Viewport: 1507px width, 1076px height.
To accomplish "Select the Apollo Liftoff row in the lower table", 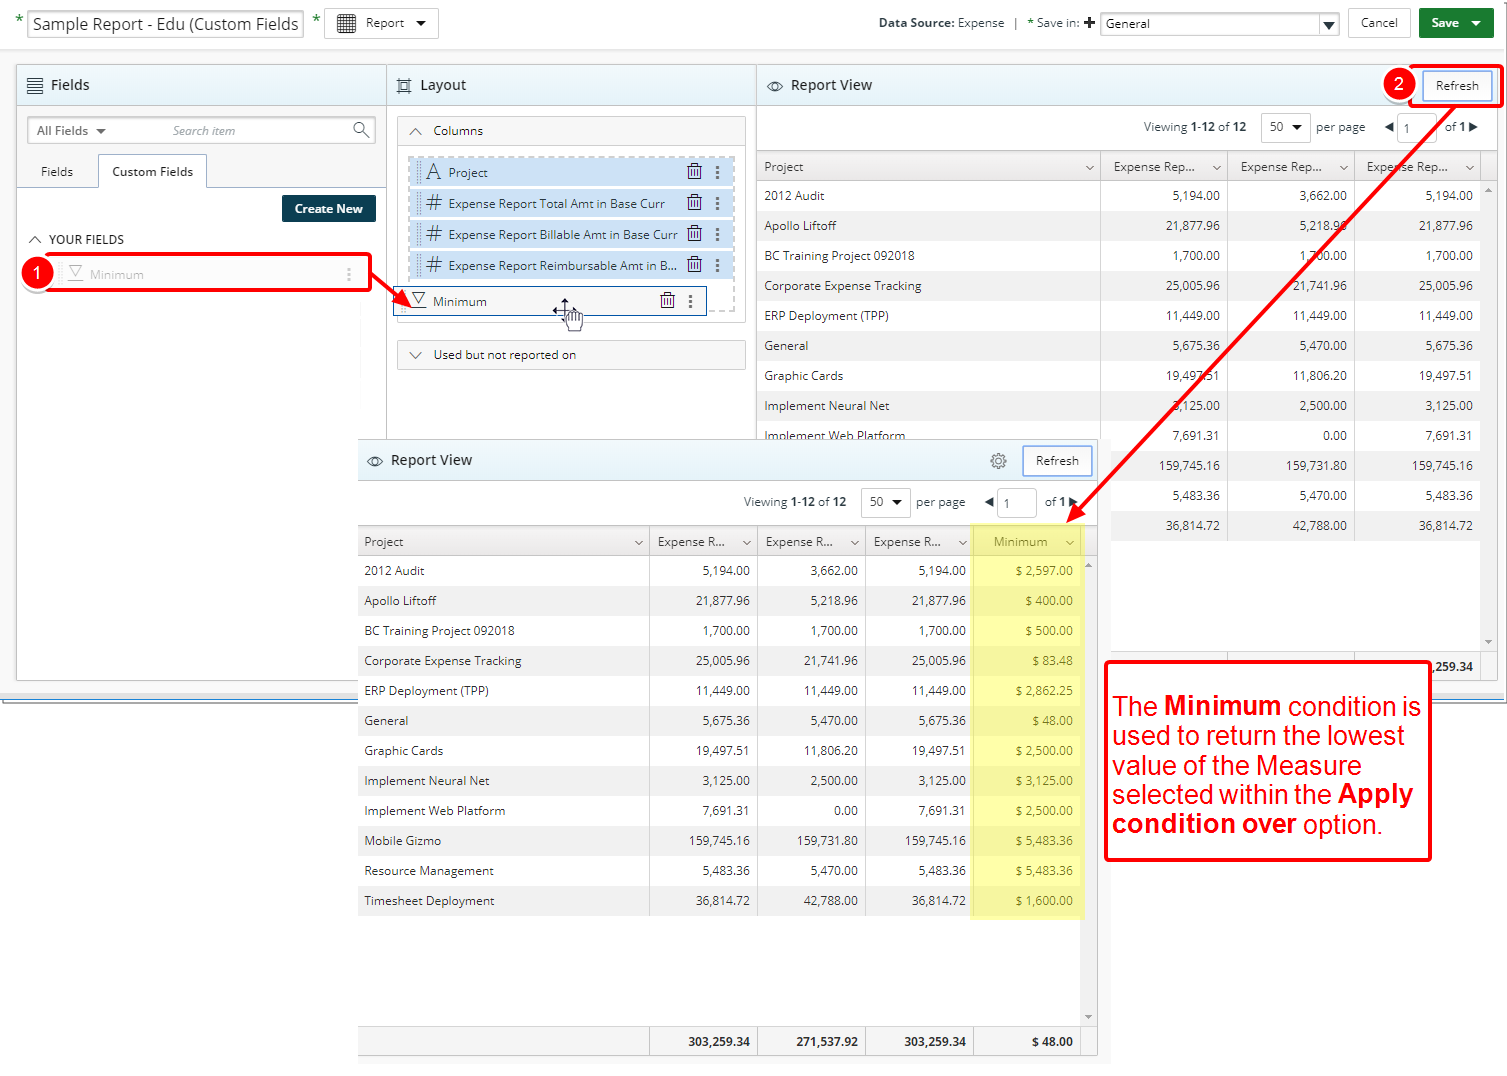I will 720,601.
